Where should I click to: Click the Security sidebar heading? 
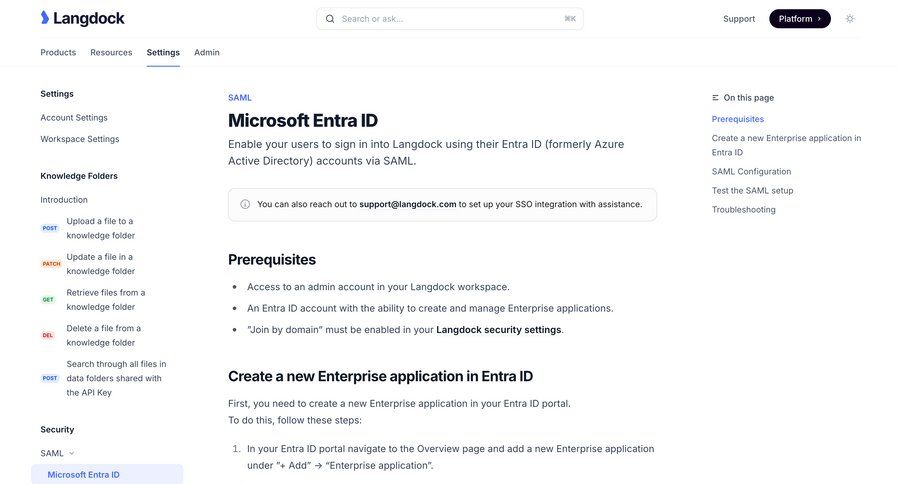pyautogui.click(x=57, y=429)
